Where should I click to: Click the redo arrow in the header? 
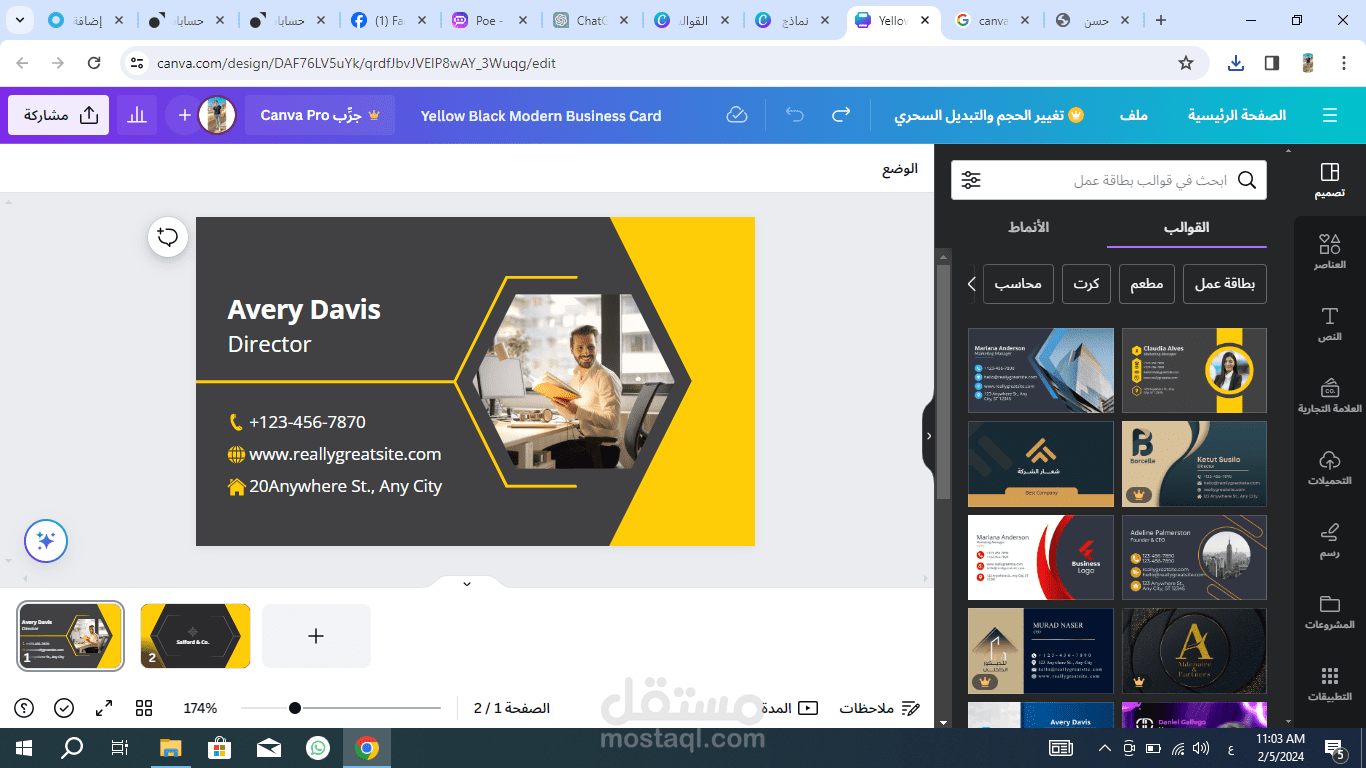841,115
